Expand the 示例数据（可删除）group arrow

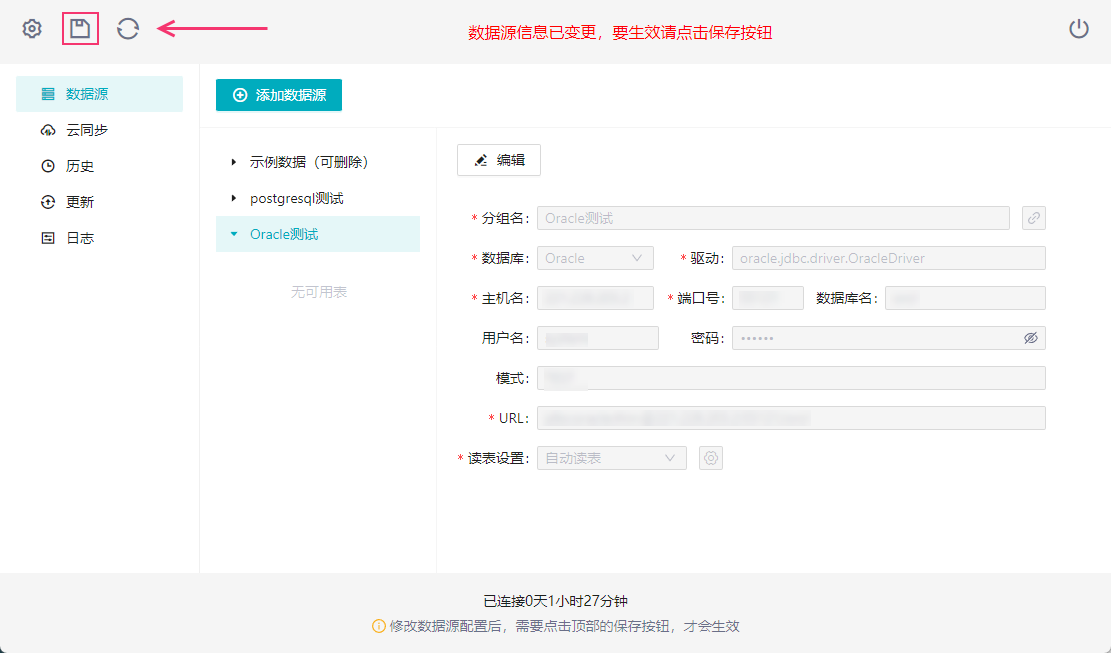[234, 162]
